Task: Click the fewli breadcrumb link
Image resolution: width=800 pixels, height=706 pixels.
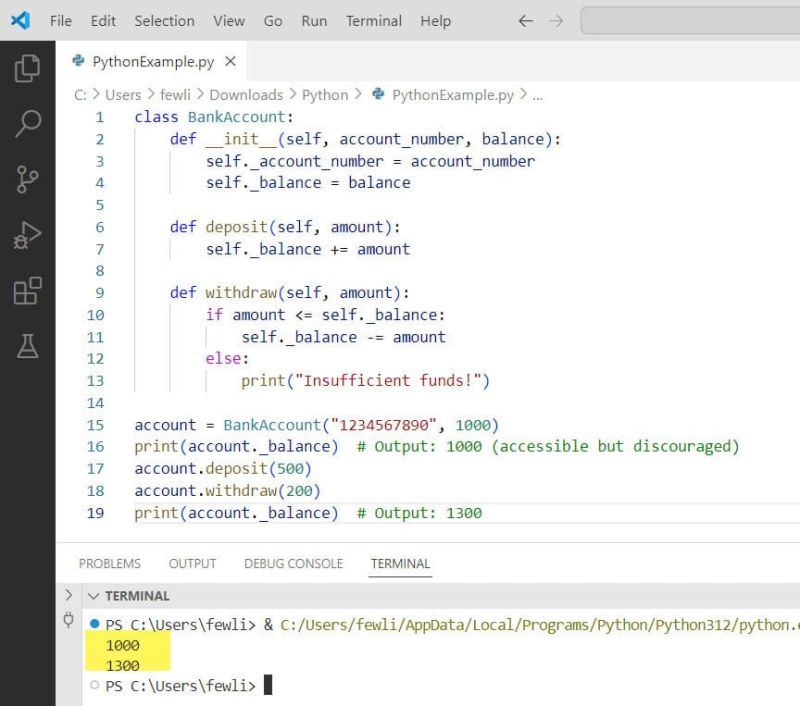Action: pos(178,95)
